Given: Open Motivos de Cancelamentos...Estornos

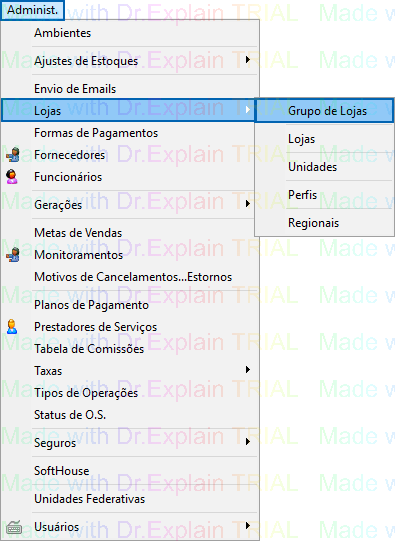Looking at the screenshot, I should (x=130, y=277).
